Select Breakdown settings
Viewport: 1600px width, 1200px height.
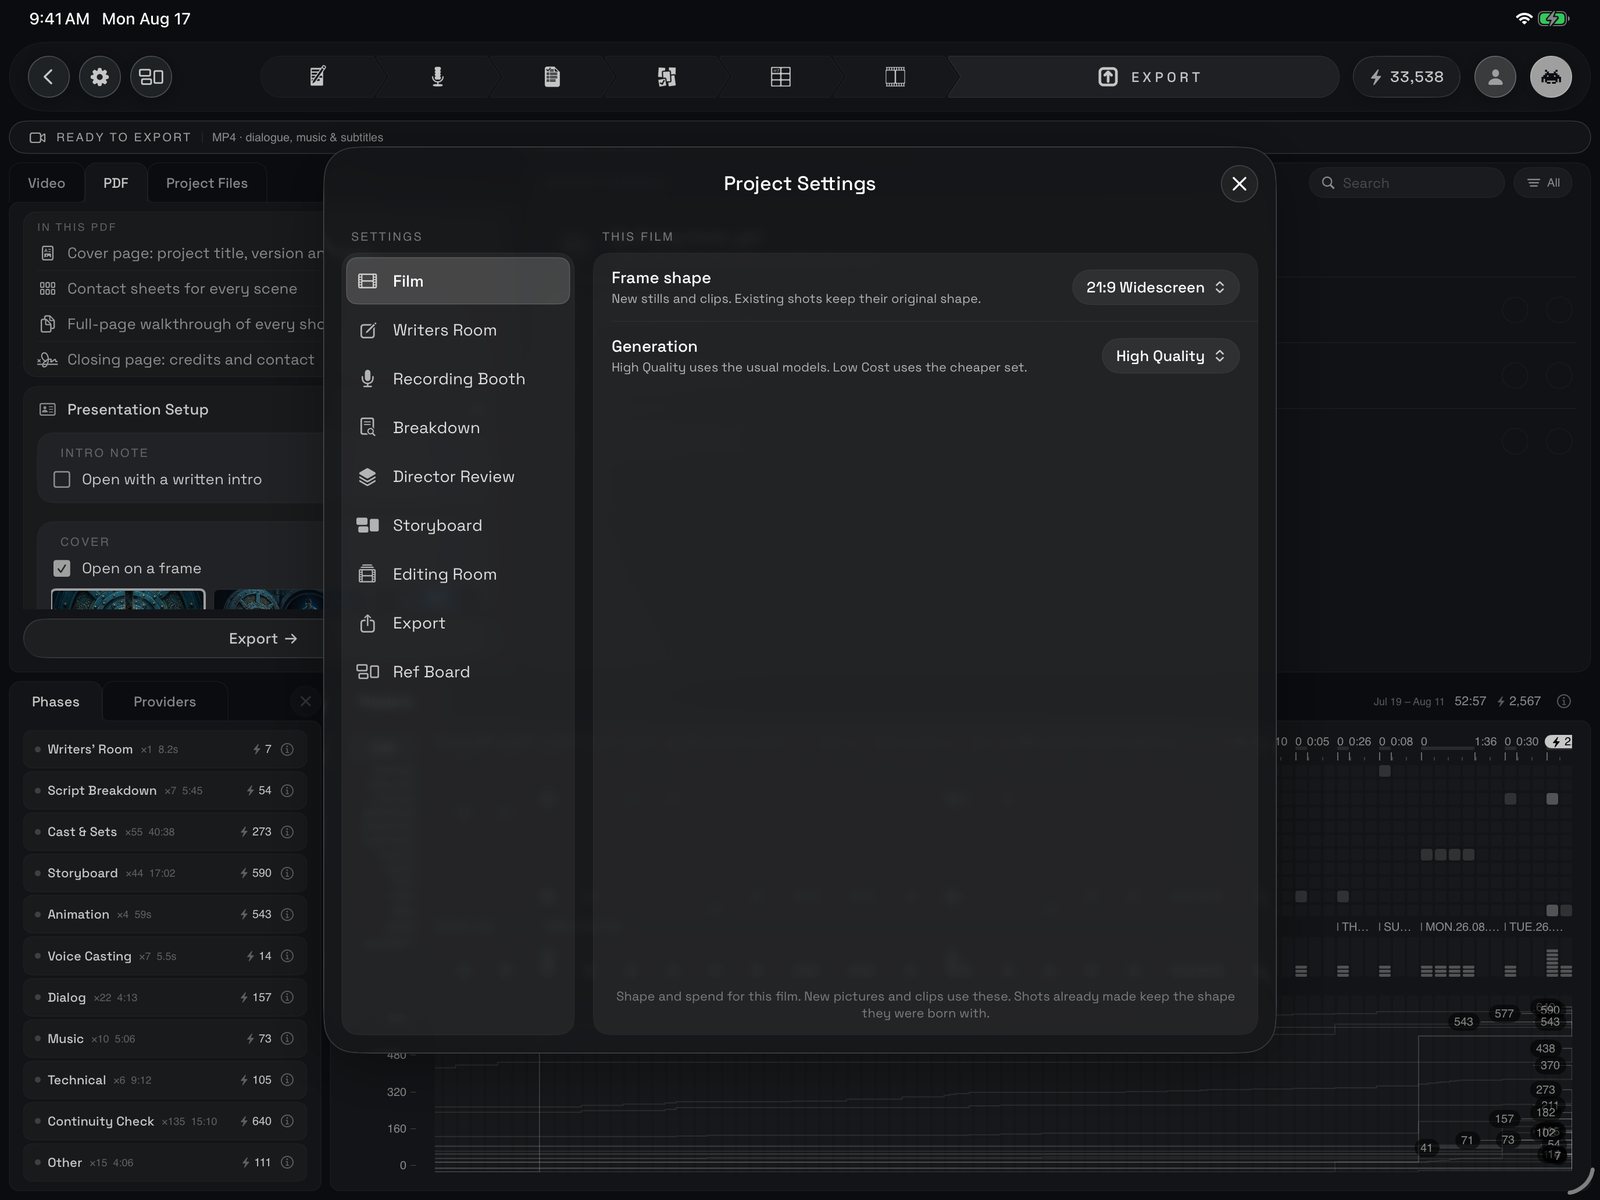458,428
